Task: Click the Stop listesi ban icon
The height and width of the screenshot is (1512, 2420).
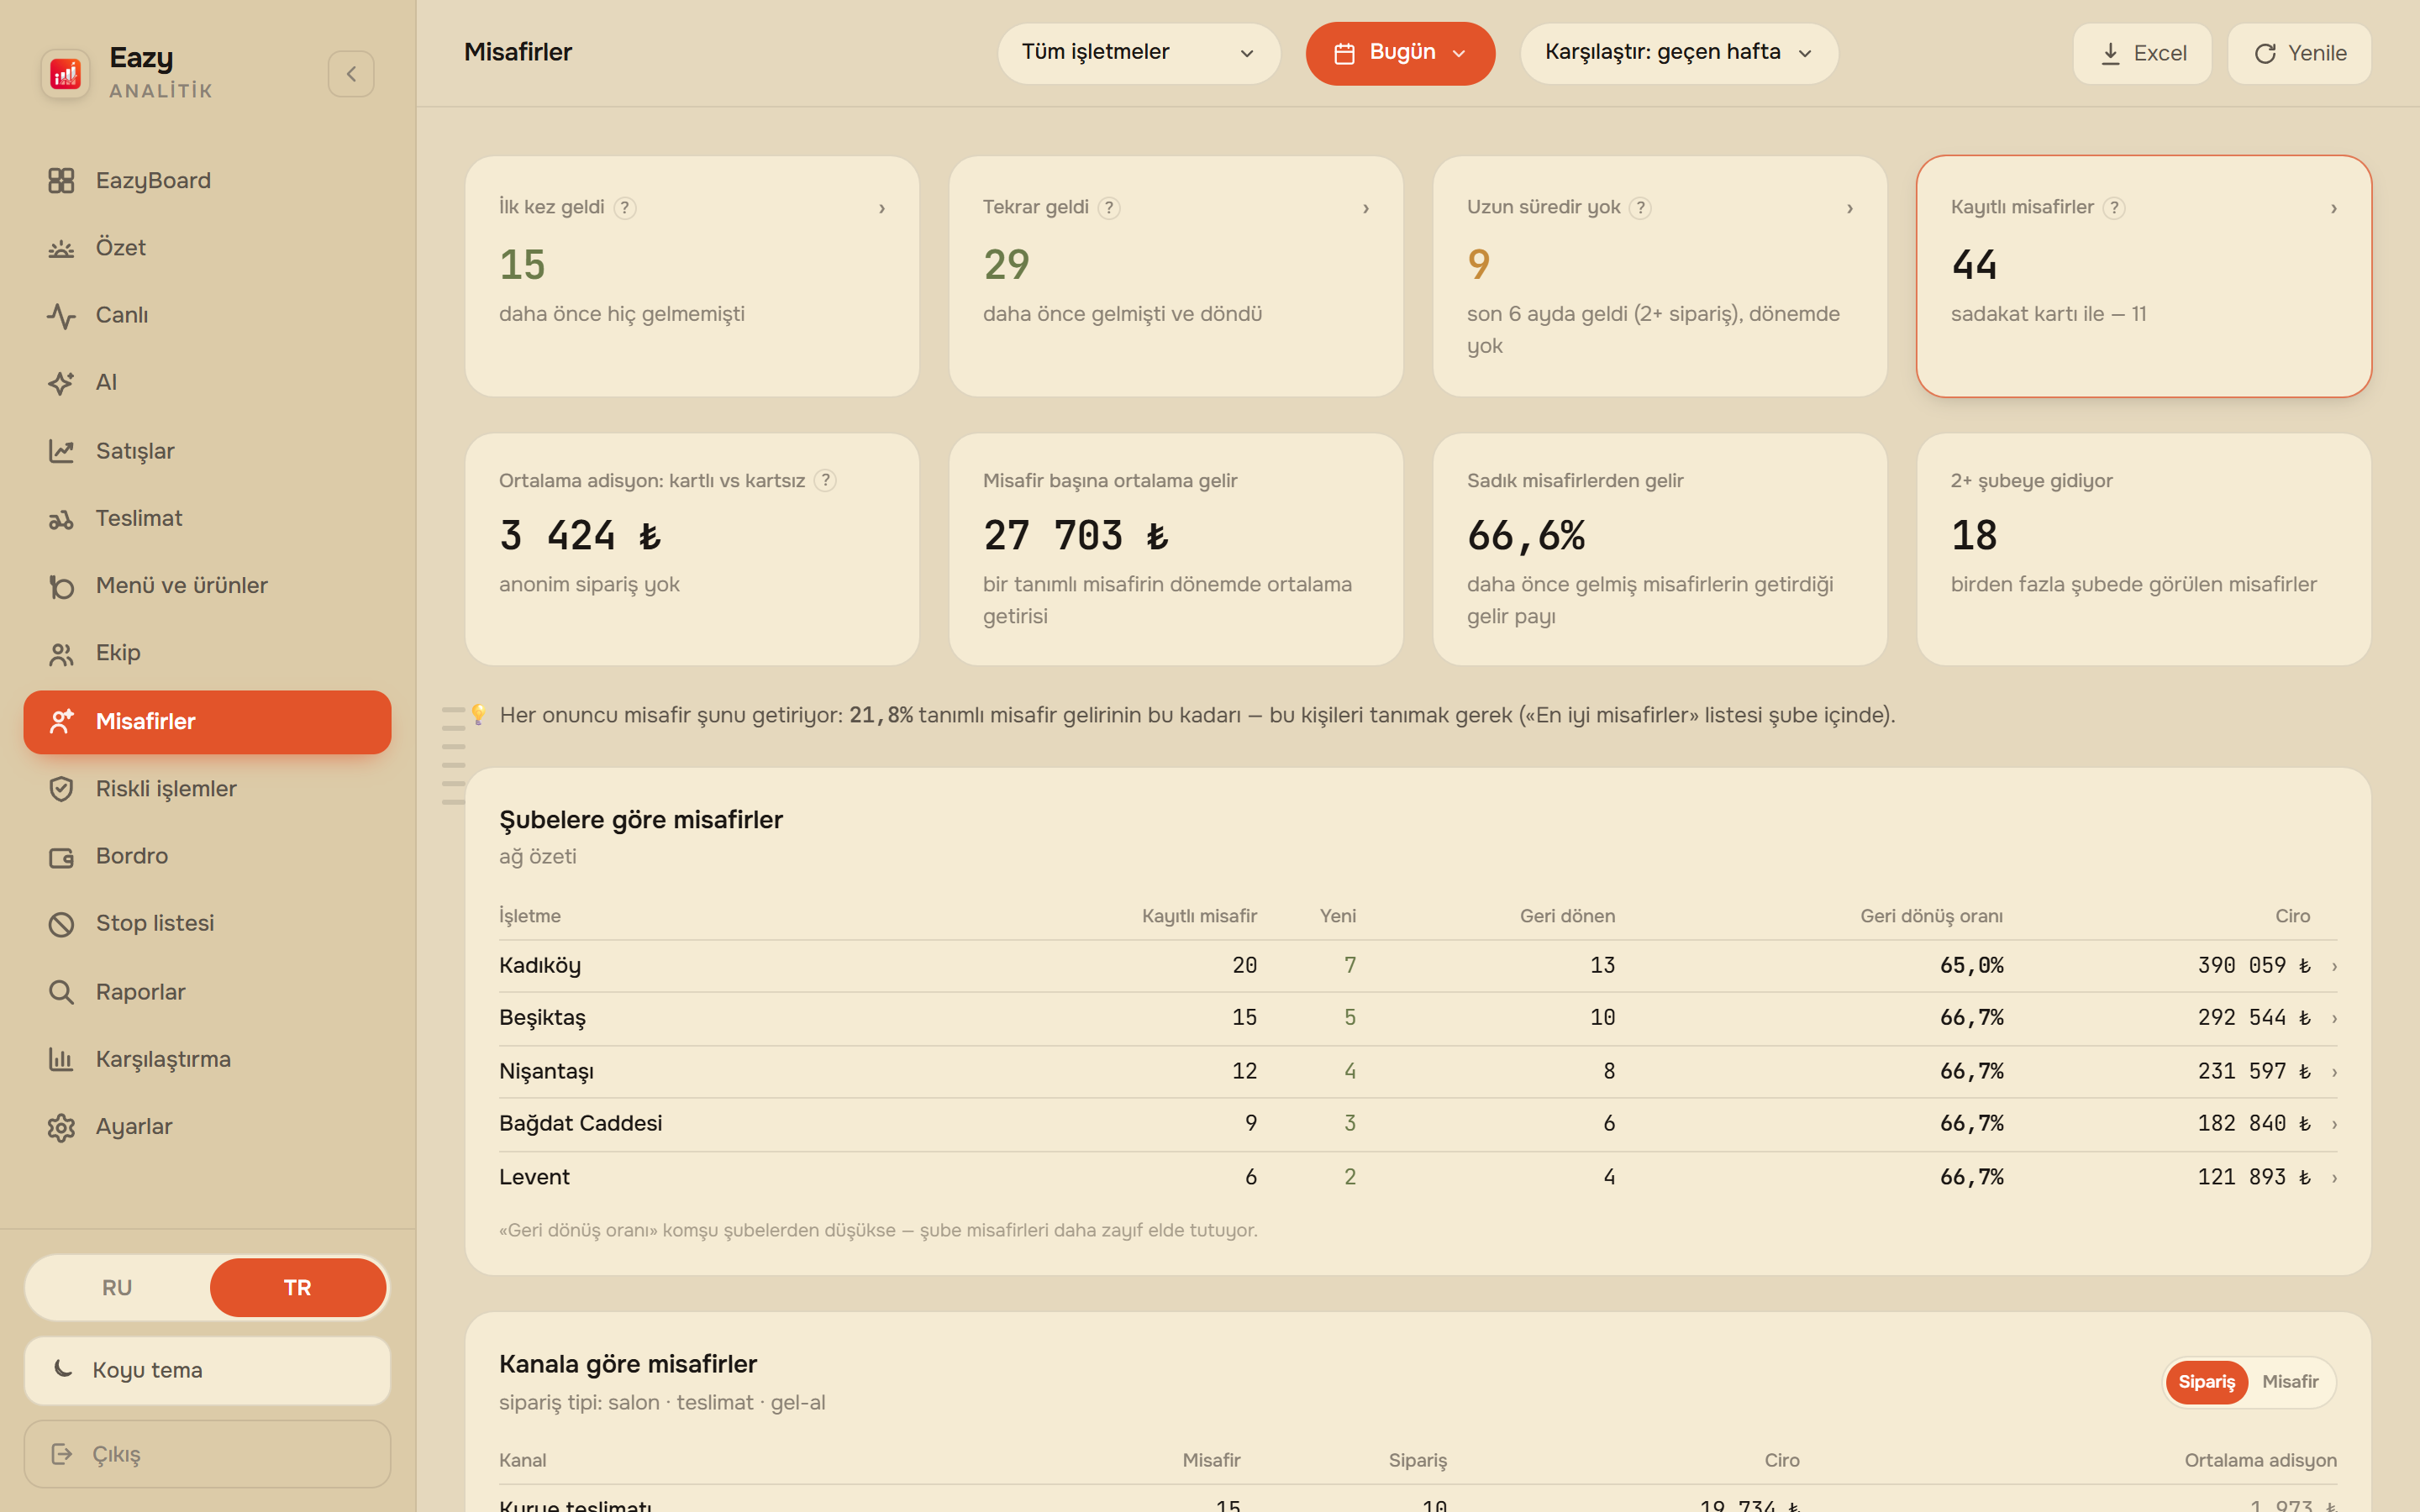Action: click(x=61, y=924)
